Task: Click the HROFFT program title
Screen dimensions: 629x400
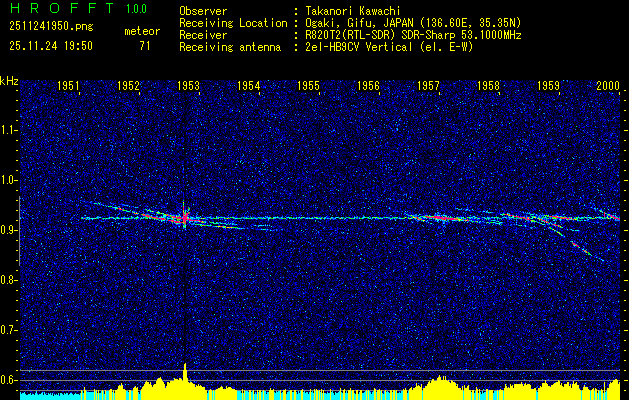Action: (x=62, y=8)
